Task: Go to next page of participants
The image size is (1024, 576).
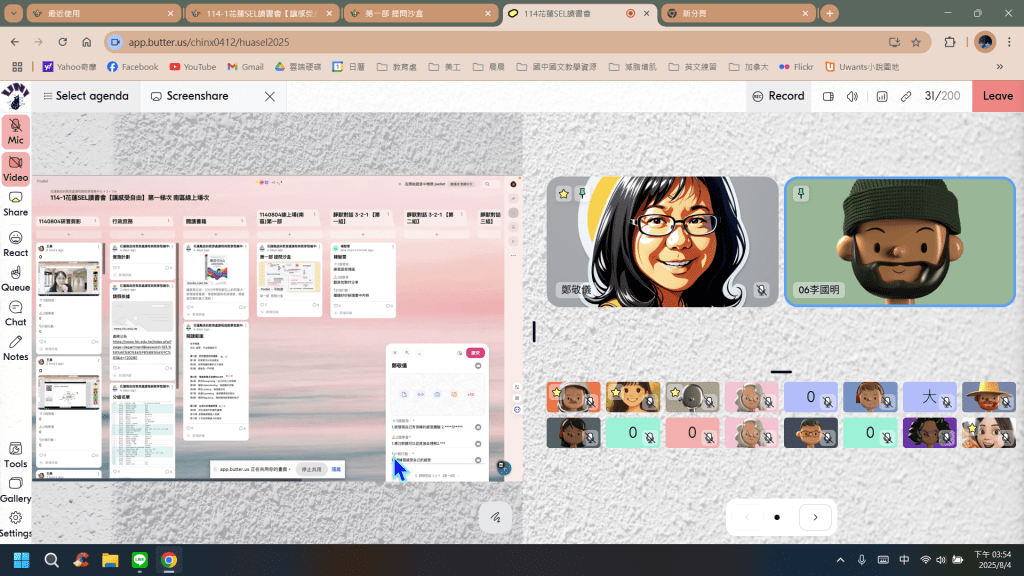Action: (x=816, y=517)
